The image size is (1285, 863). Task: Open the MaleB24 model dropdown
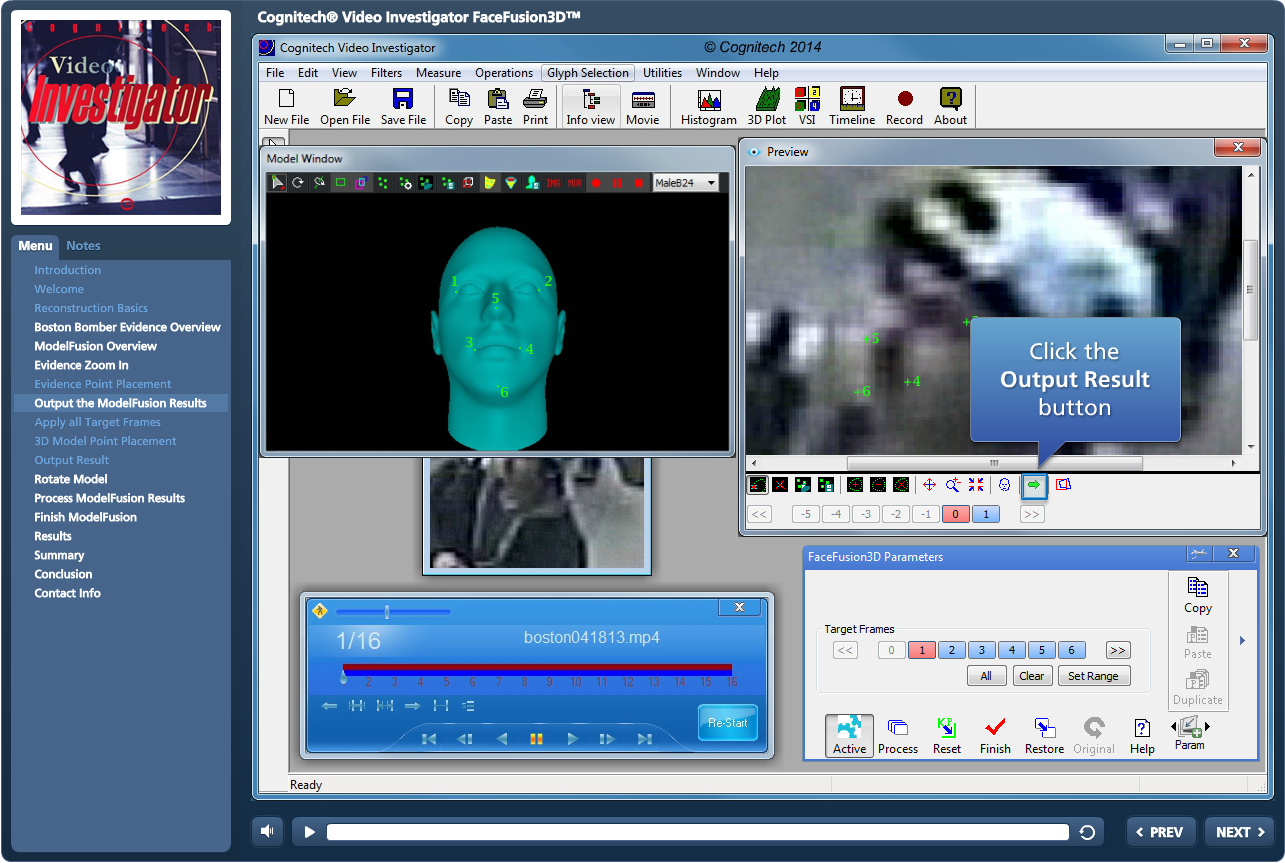point(685,183)
